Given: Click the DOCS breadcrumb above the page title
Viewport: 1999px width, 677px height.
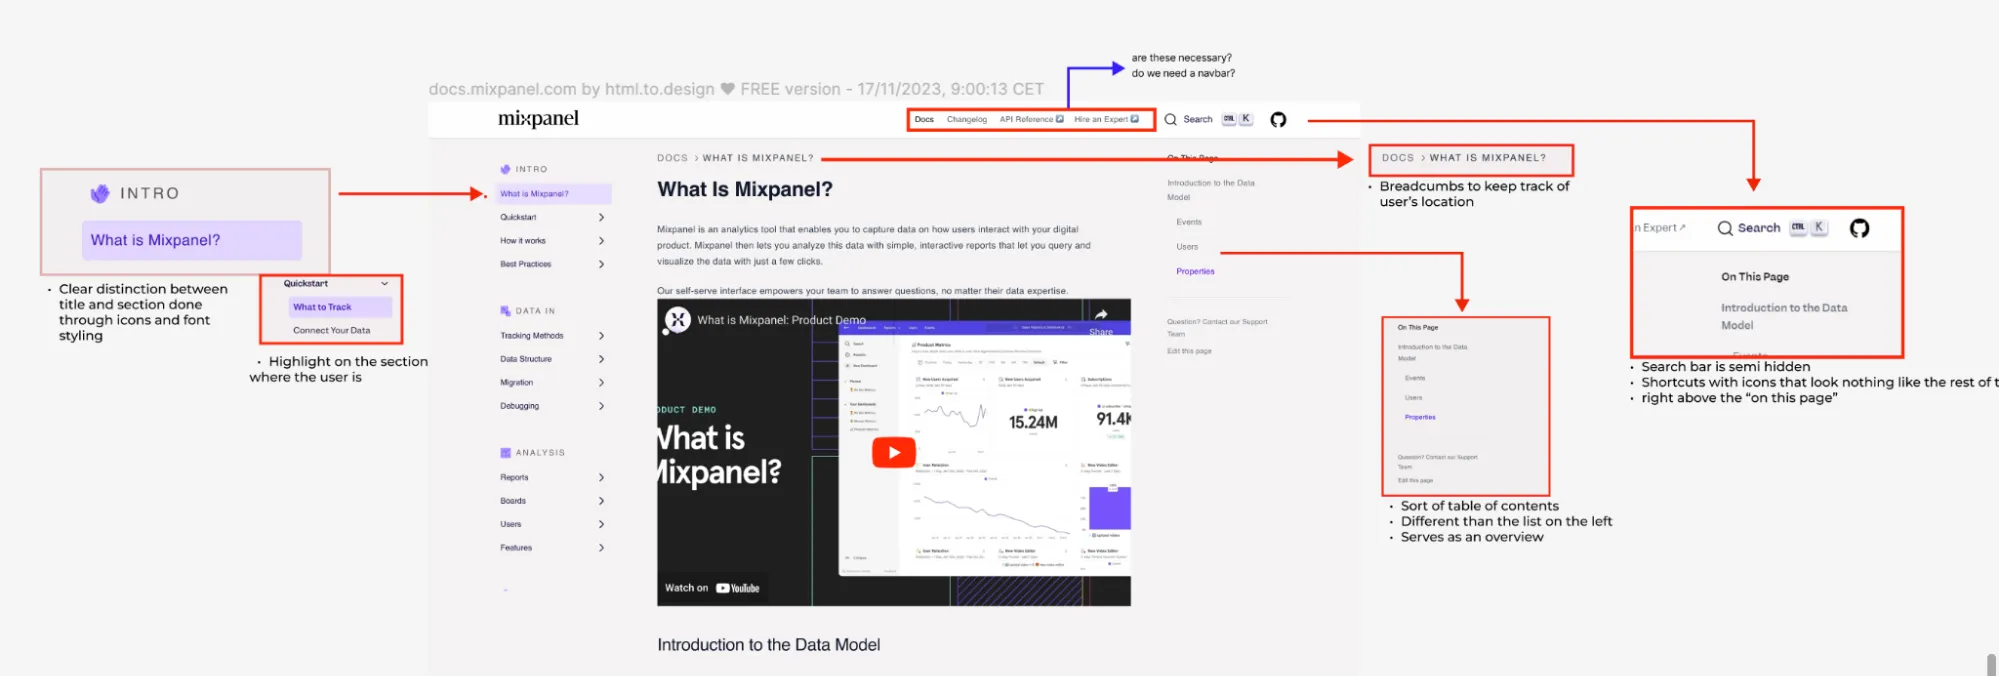Looking at the screenshot, I should 672,158.
